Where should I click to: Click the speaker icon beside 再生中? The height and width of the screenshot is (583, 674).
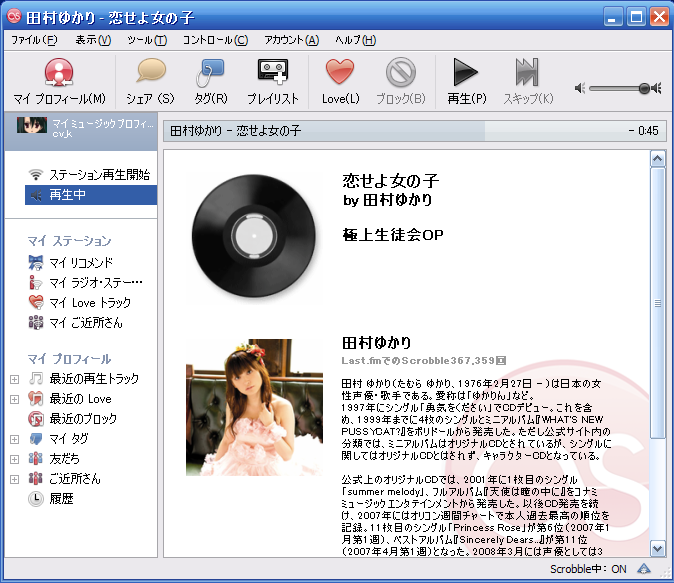(36, 195)
